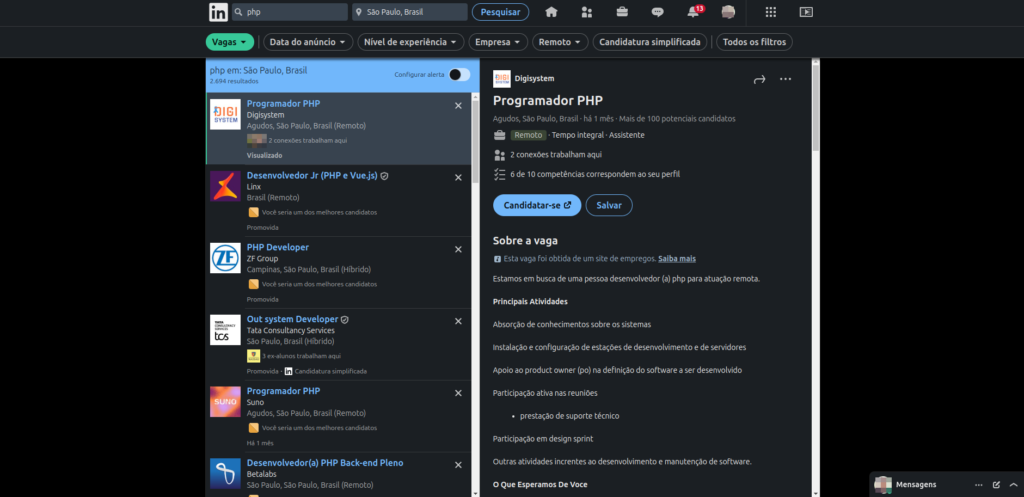Share the Programador PHP job via arrow icon
Viewport: 1024px width, 497px height.
click(759, 79)
